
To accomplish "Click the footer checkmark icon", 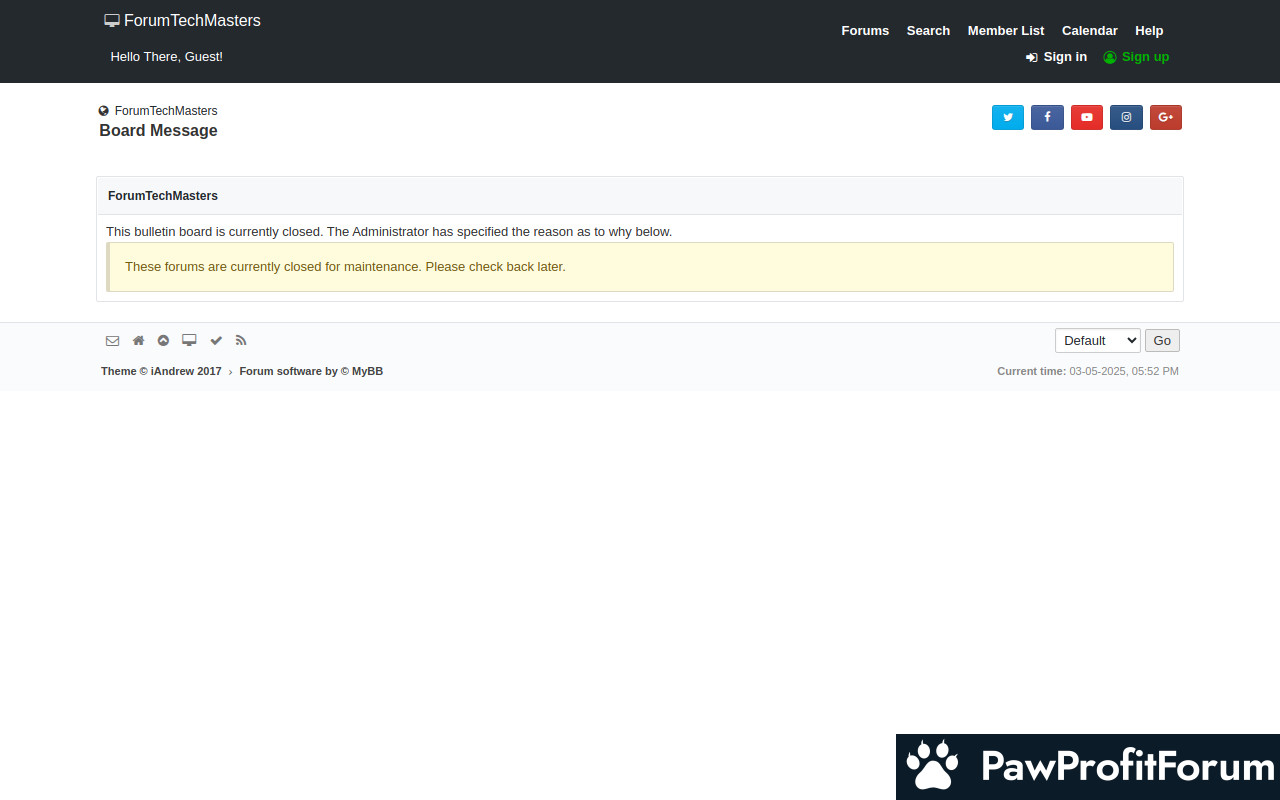I will click(216, 341).
